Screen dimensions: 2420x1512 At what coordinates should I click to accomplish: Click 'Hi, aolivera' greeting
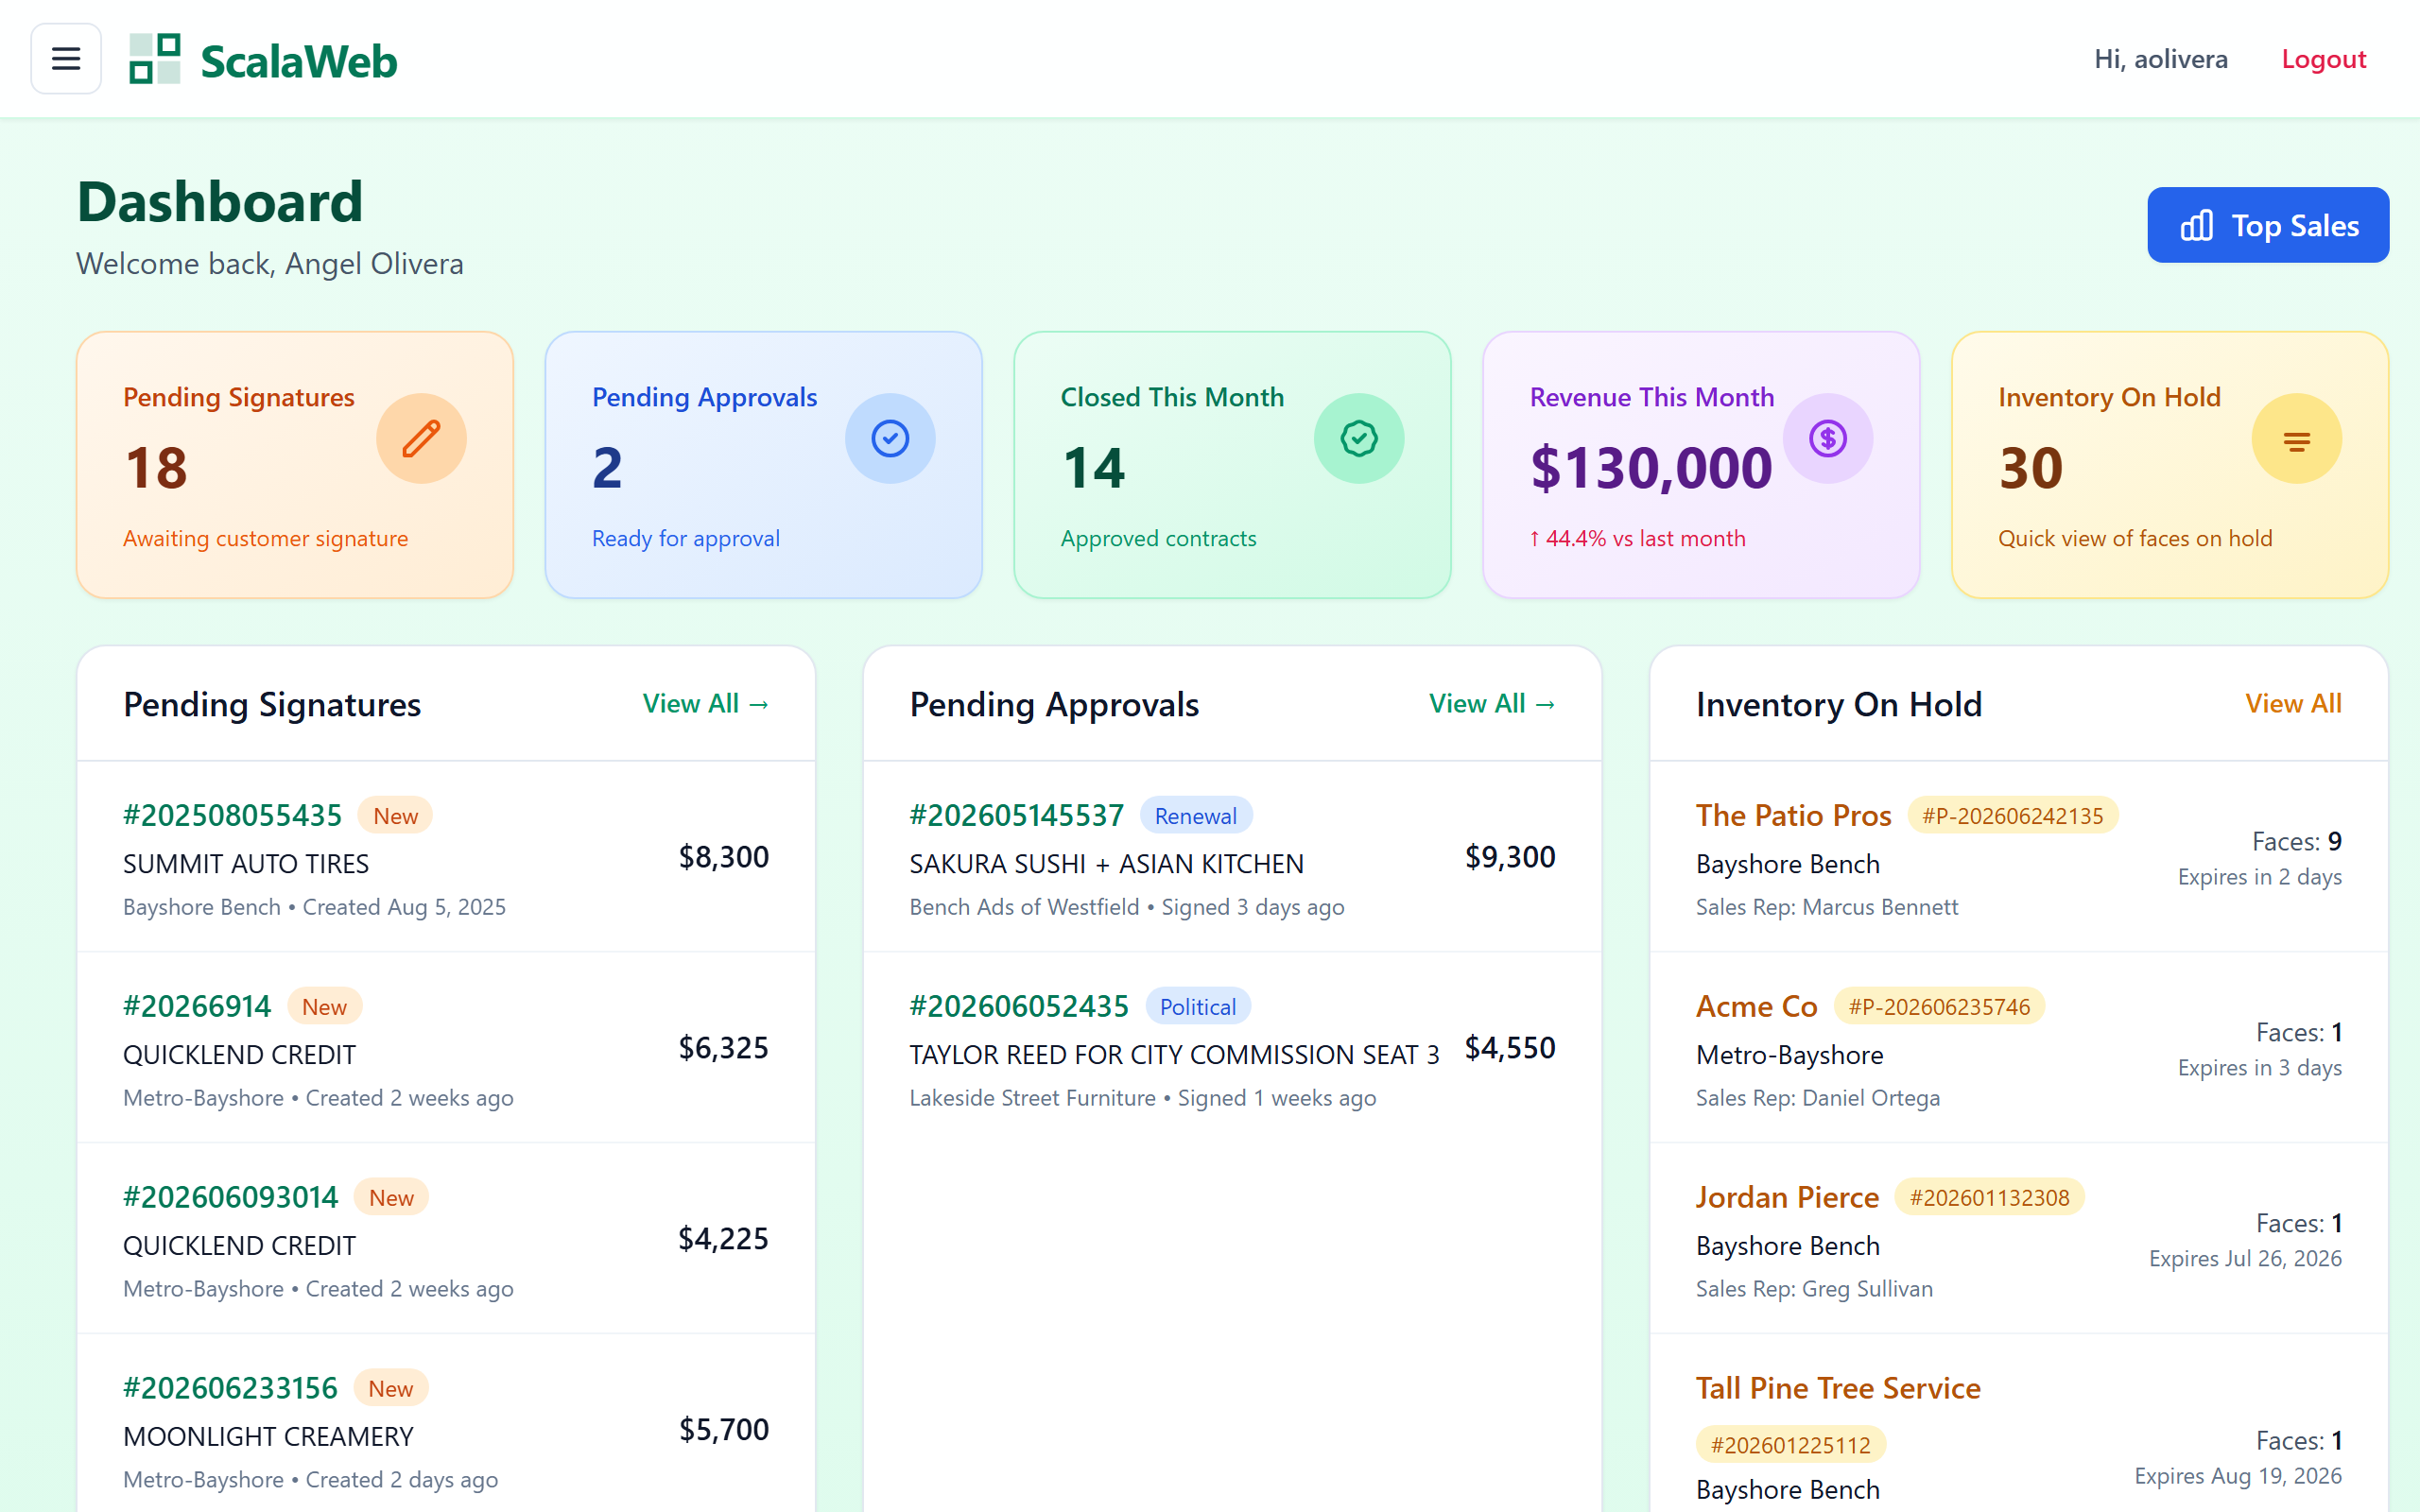(x=2161, y=59)
